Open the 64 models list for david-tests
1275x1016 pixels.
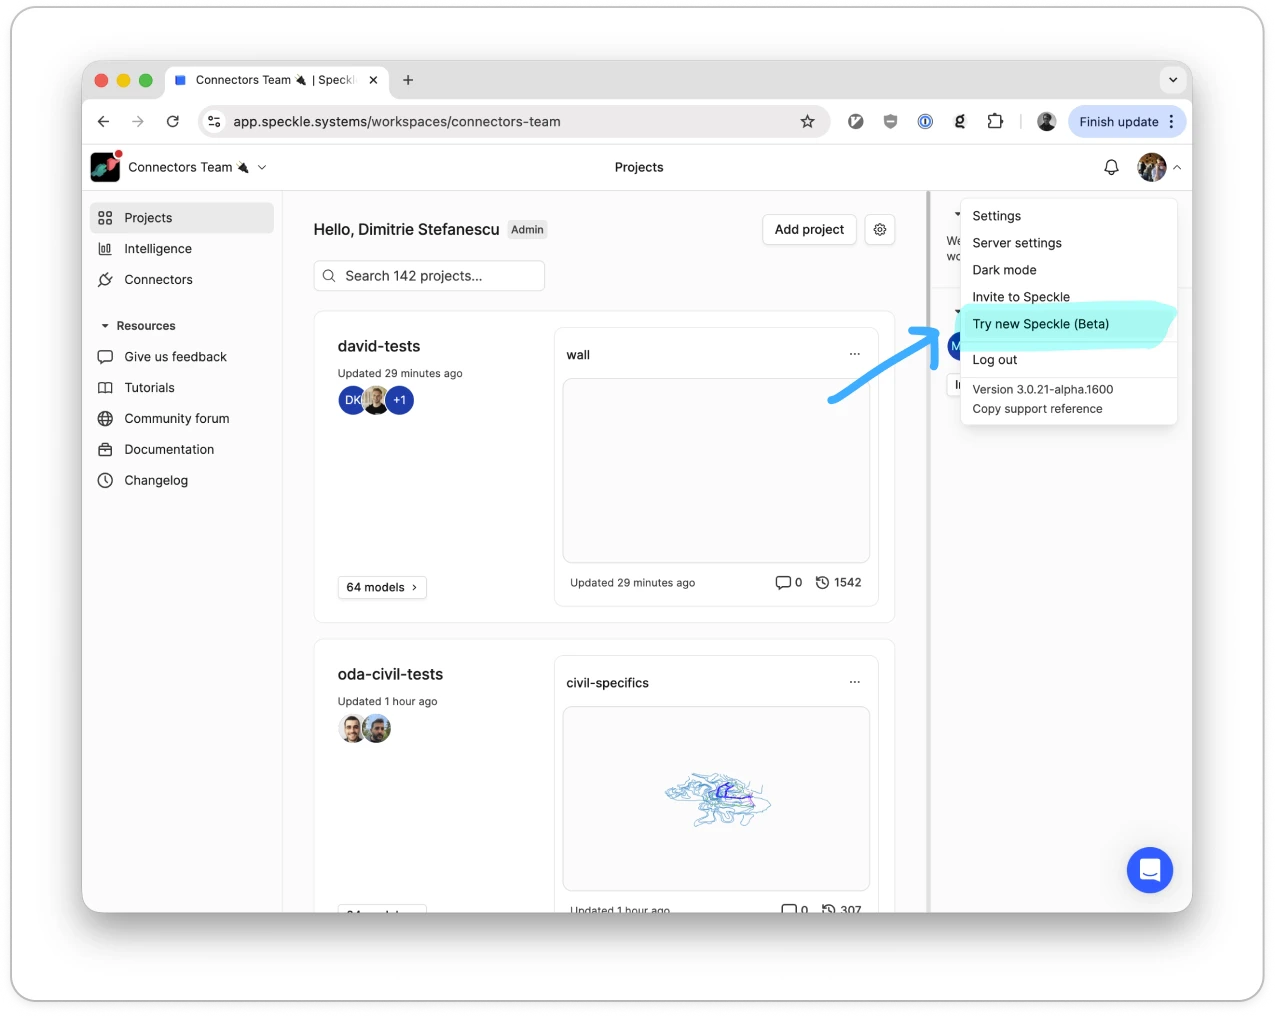click(381, 587)
